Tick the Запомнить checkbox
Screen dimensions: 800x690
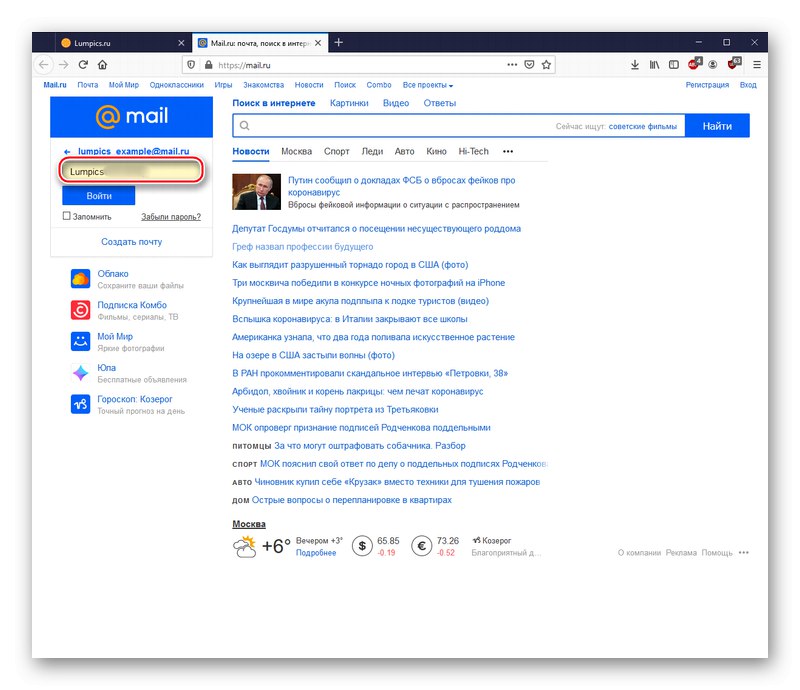[x=66, y=216]
